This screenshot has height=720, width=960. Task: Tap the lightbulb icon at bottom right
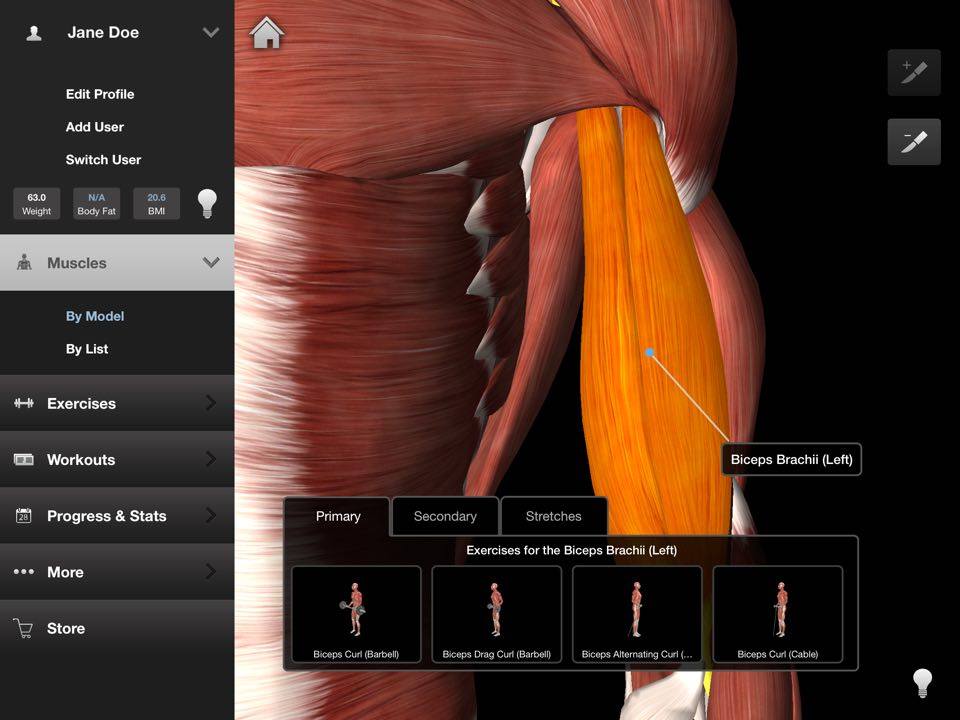coord(922,682)
